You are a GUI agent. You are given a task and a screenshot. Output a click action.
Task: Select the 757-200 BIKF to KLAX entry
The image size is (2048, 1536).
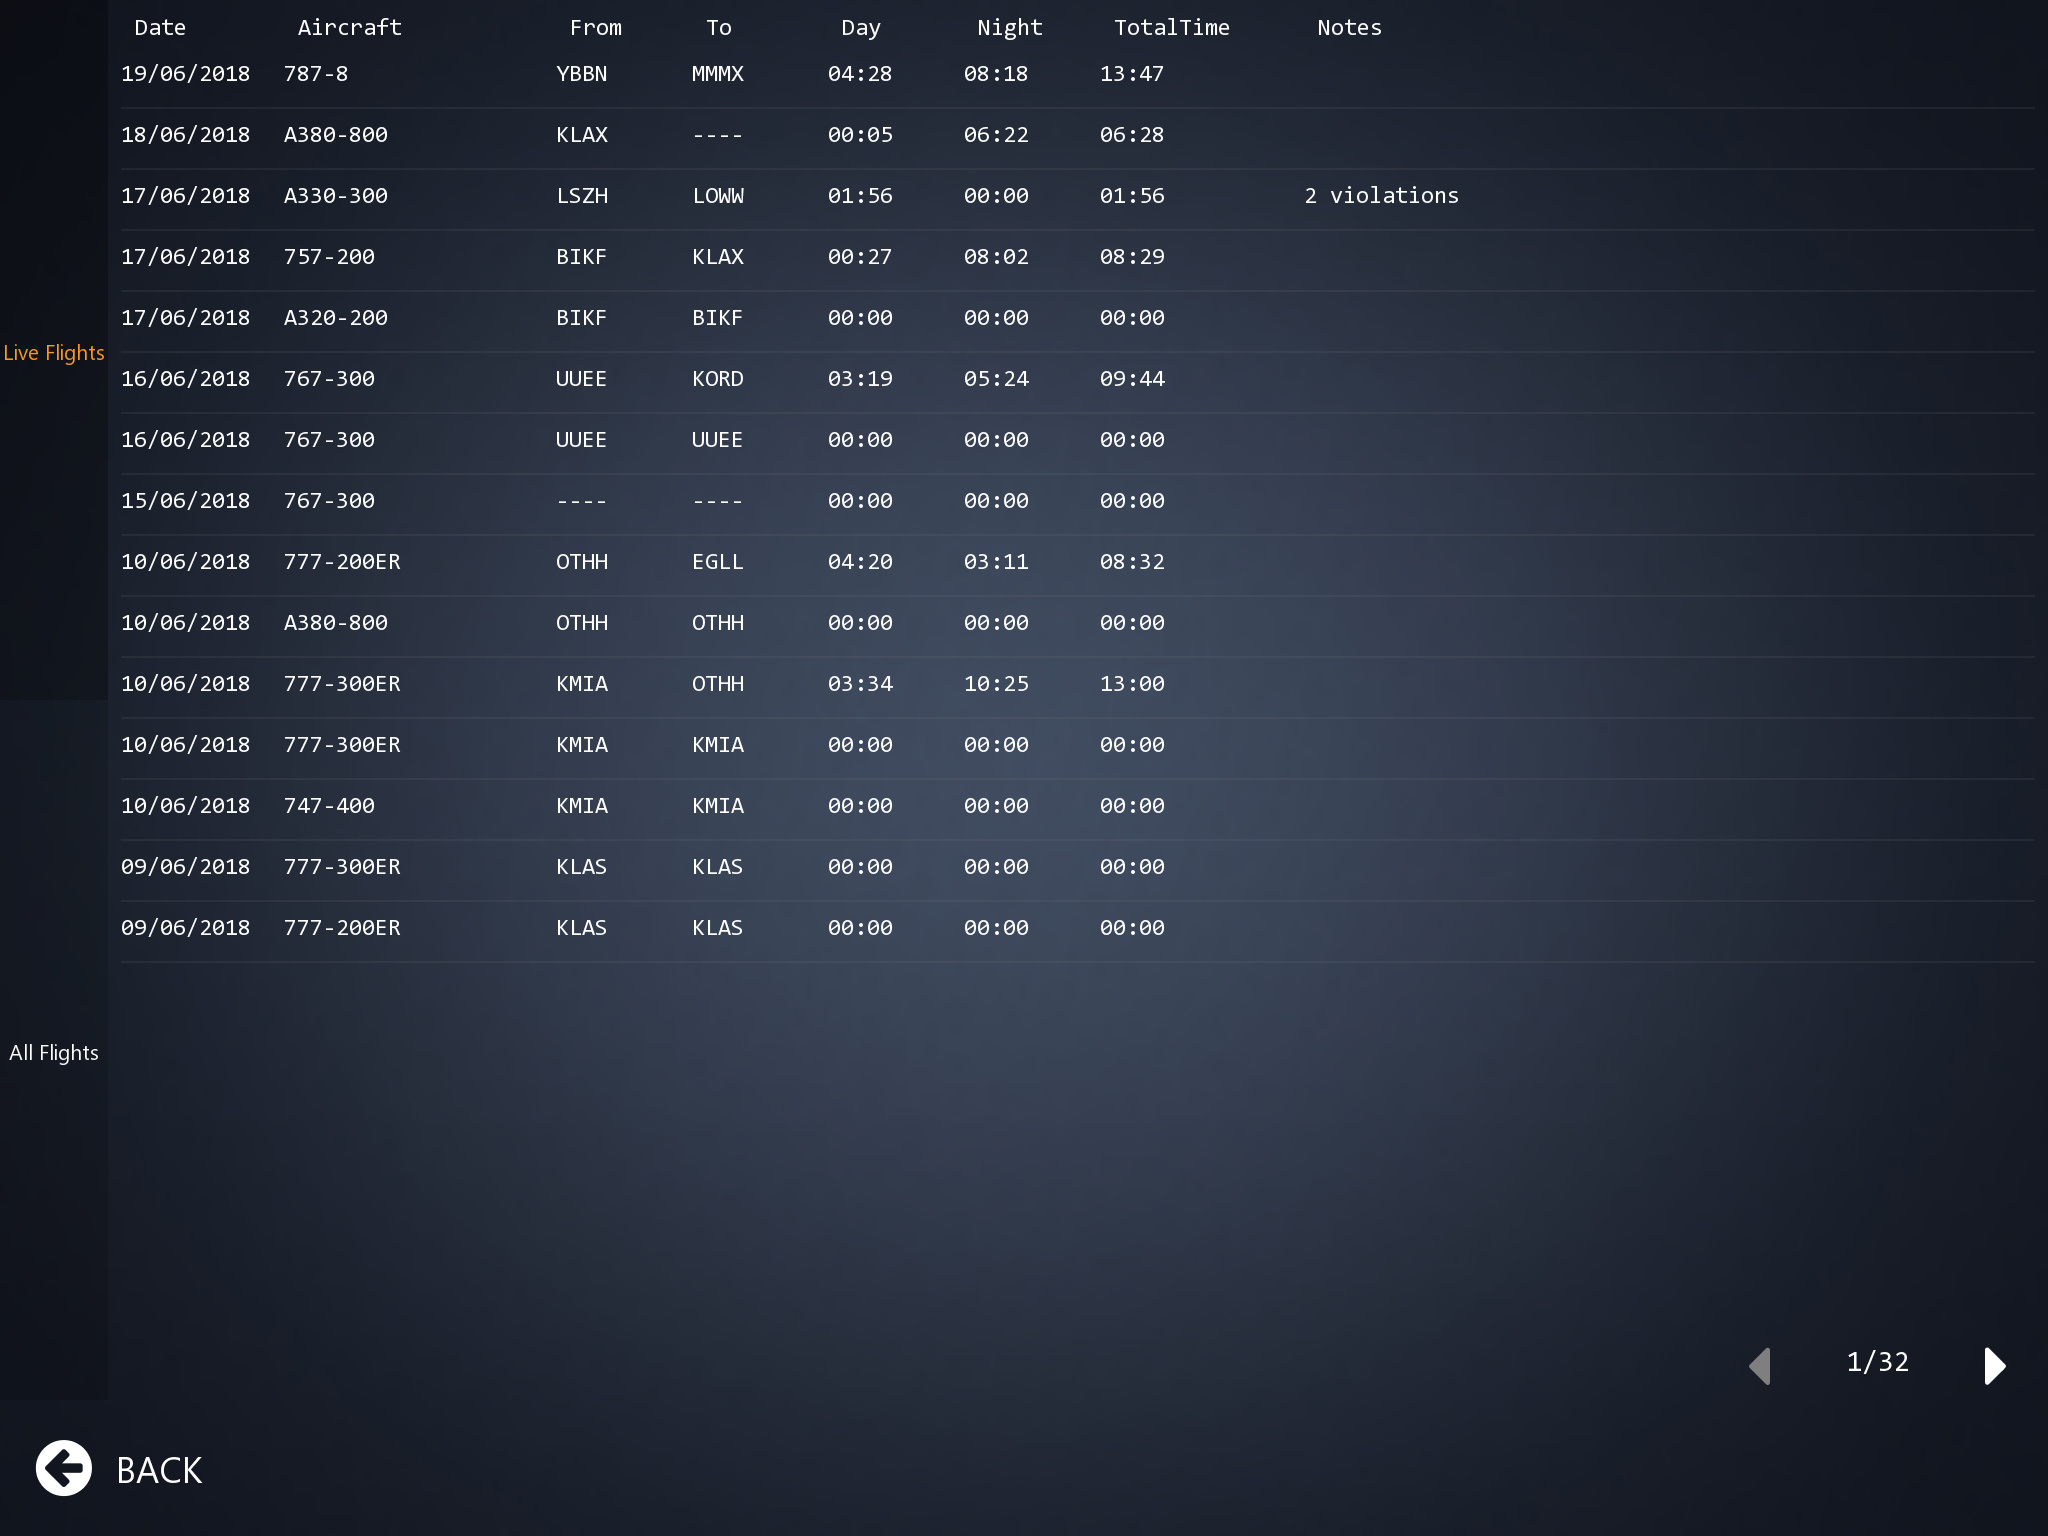tap(640, 257)
